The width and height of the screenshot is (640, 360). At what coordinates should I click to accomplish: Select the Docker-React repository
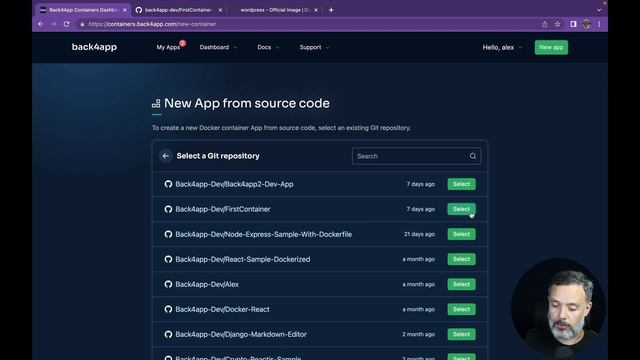461,309
